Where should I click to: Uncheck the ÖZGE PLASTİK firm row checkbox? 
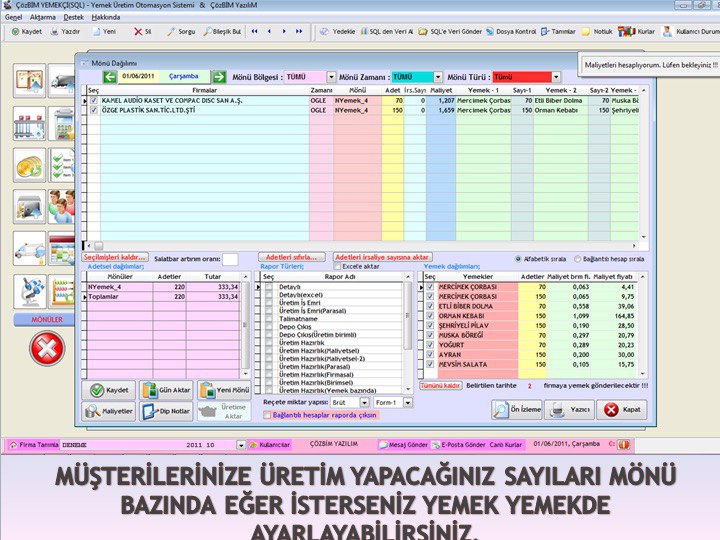(x=94, y=110)
